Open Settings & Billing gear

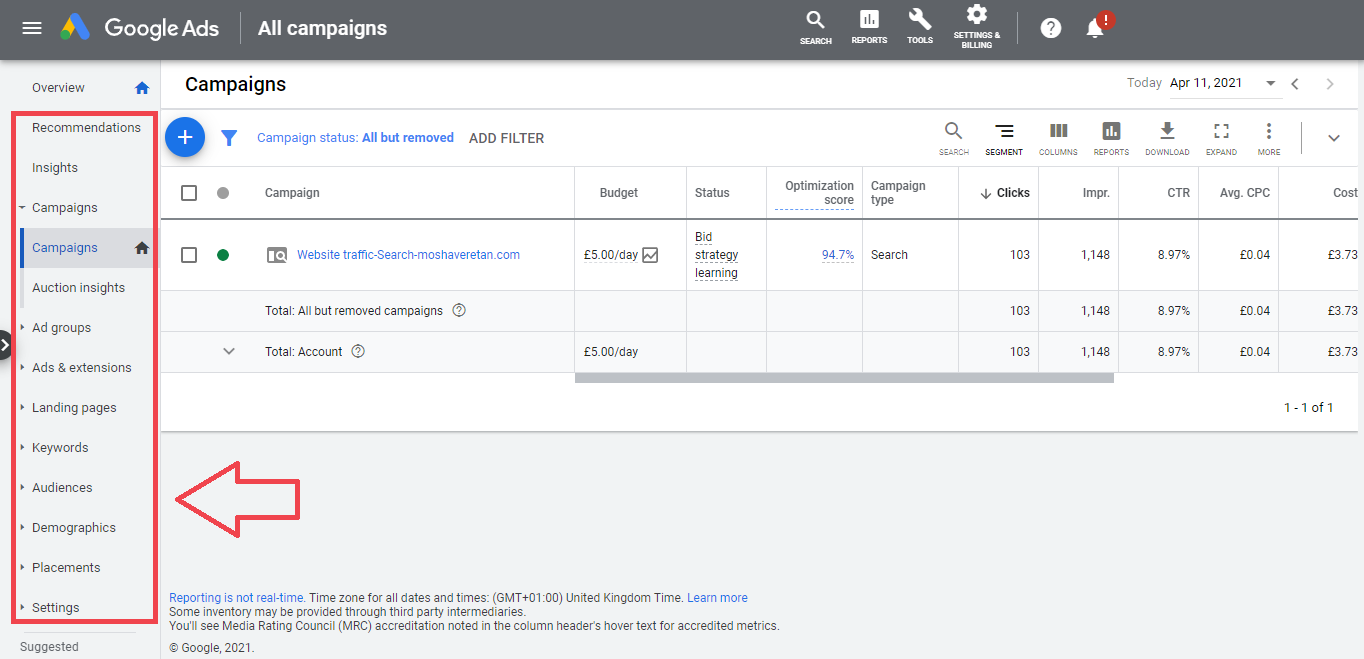click(x=977, y=27)
